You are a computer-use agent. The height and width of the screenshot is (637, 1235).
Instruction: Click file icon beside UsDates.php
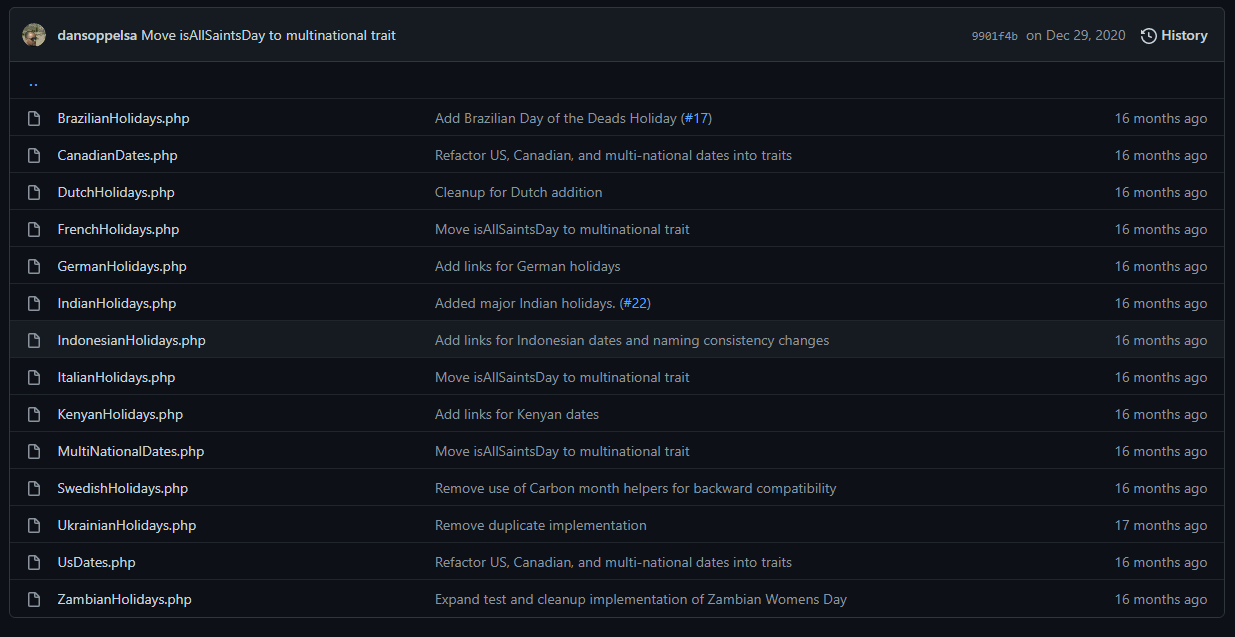tap(34, 562)
